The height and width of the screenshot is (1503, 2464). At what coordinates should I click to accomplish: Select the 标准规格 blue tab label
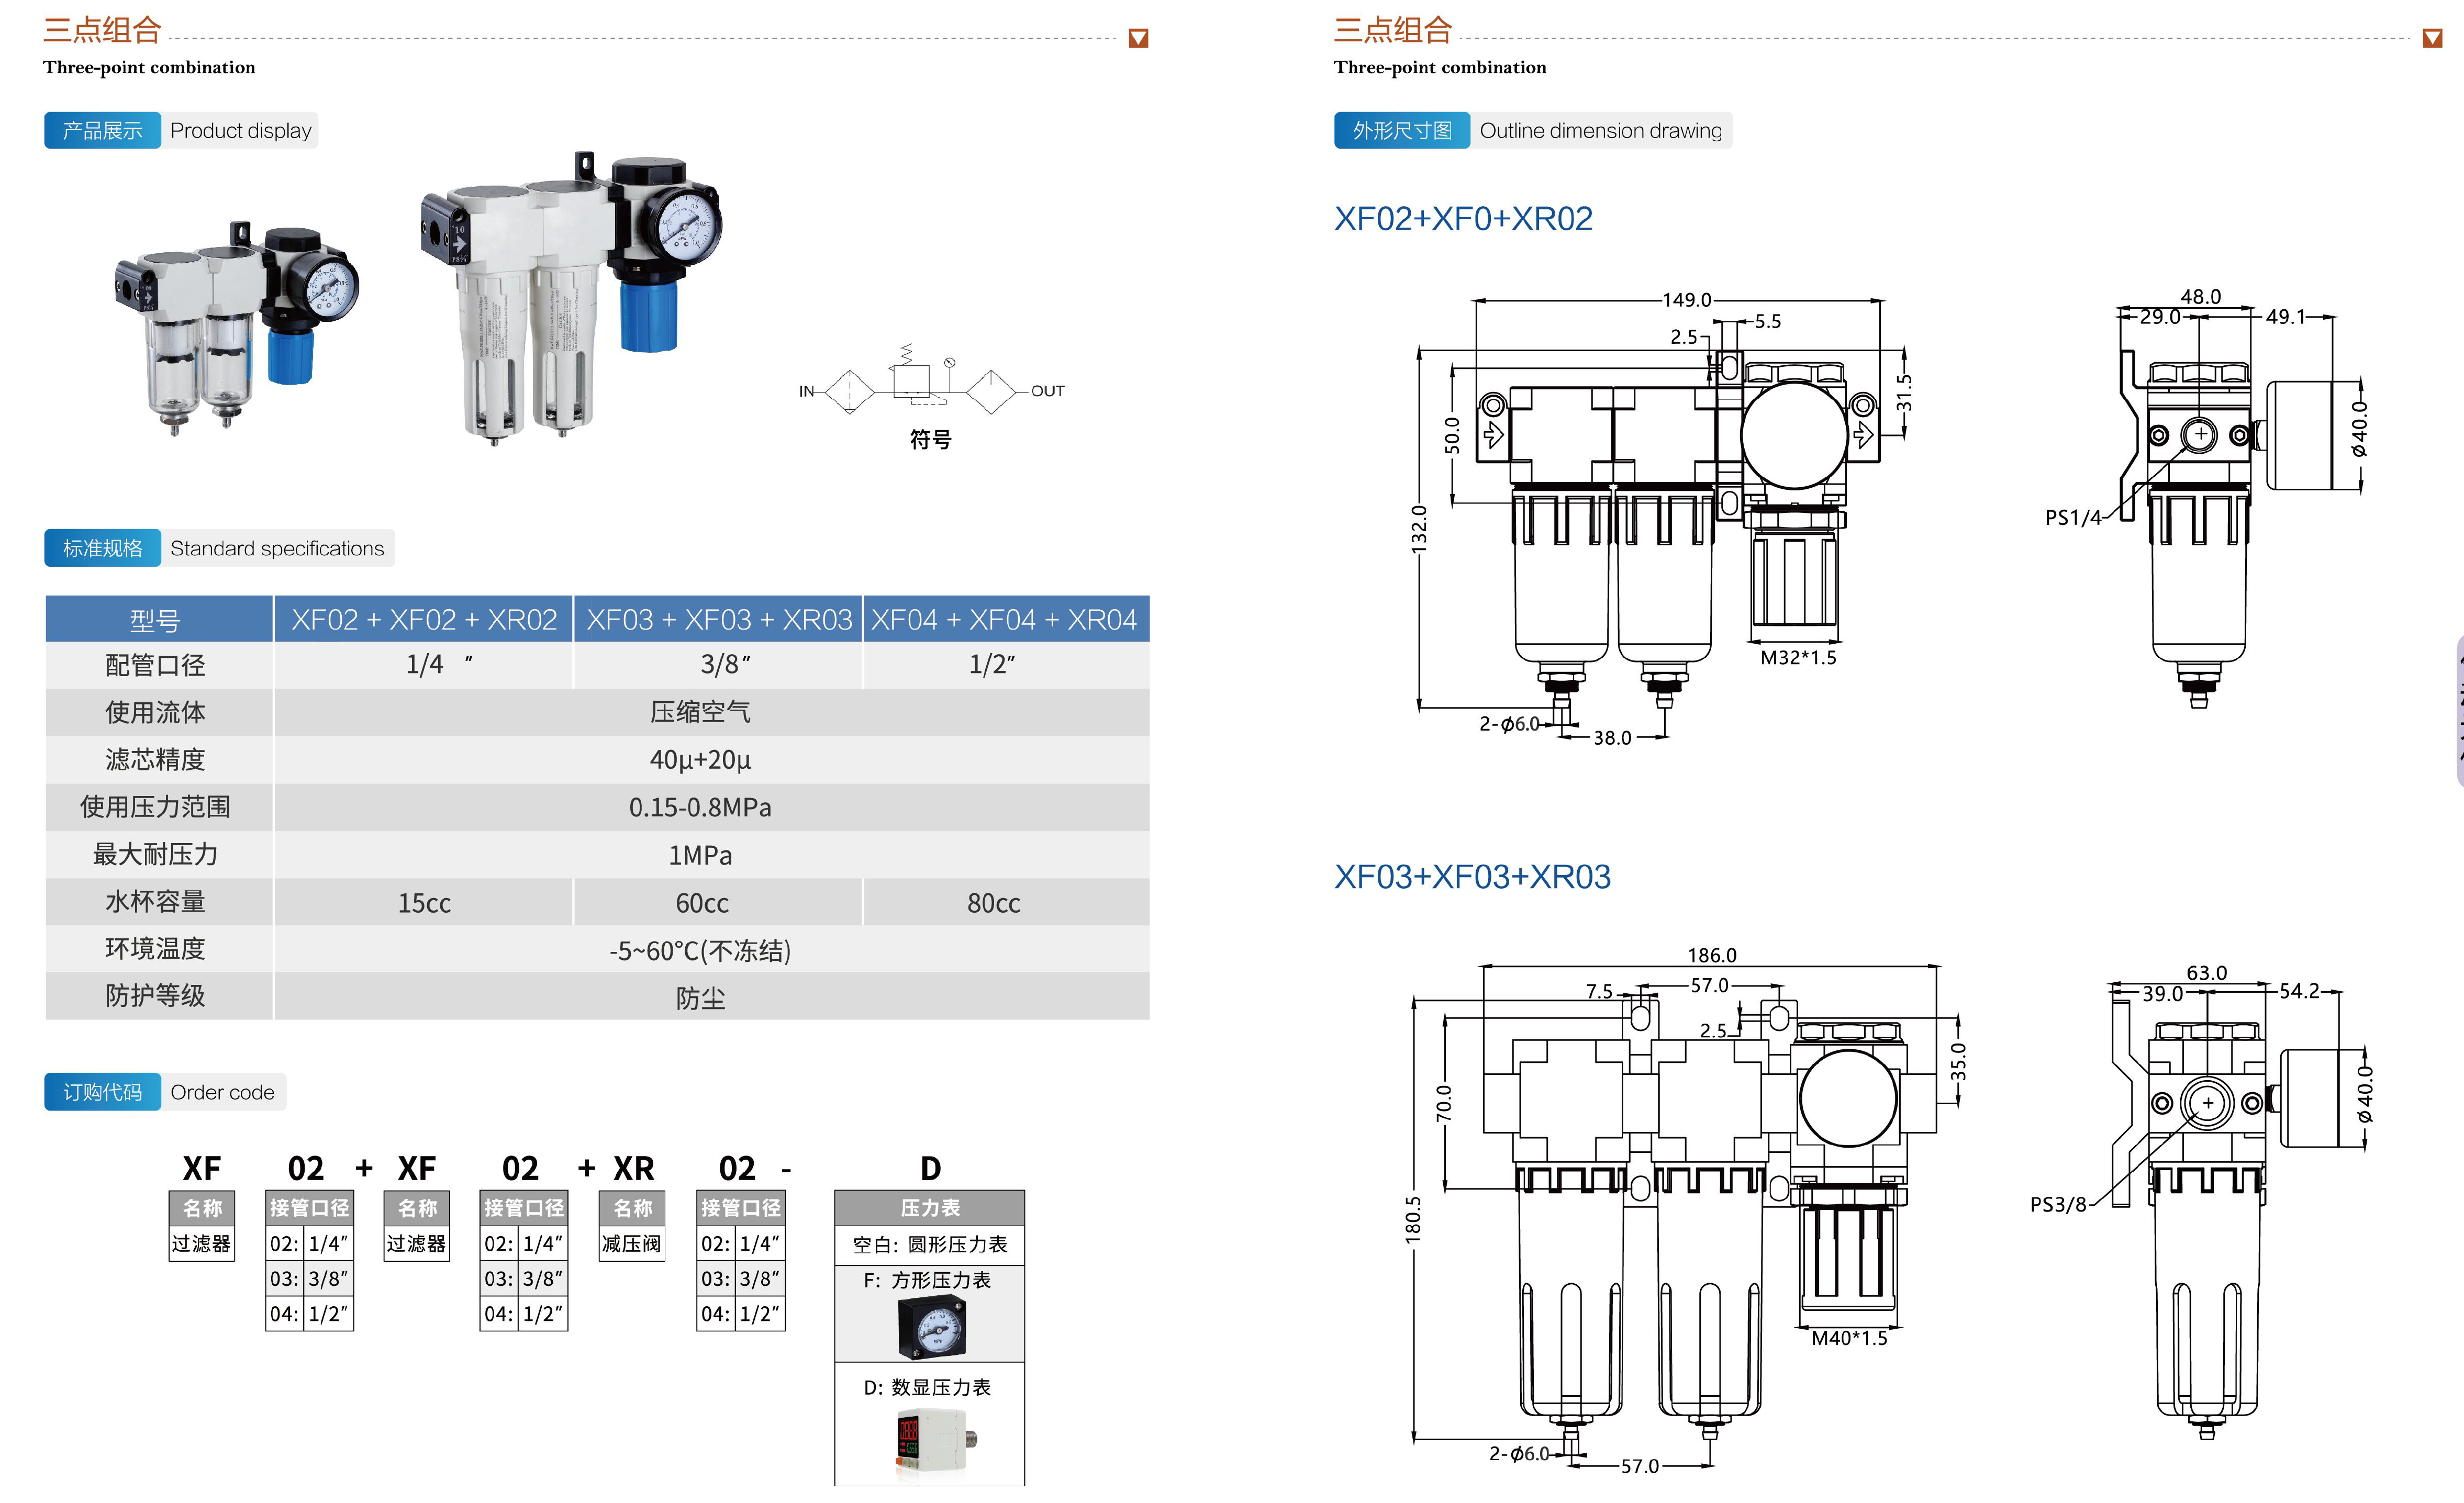click(102, 548)
